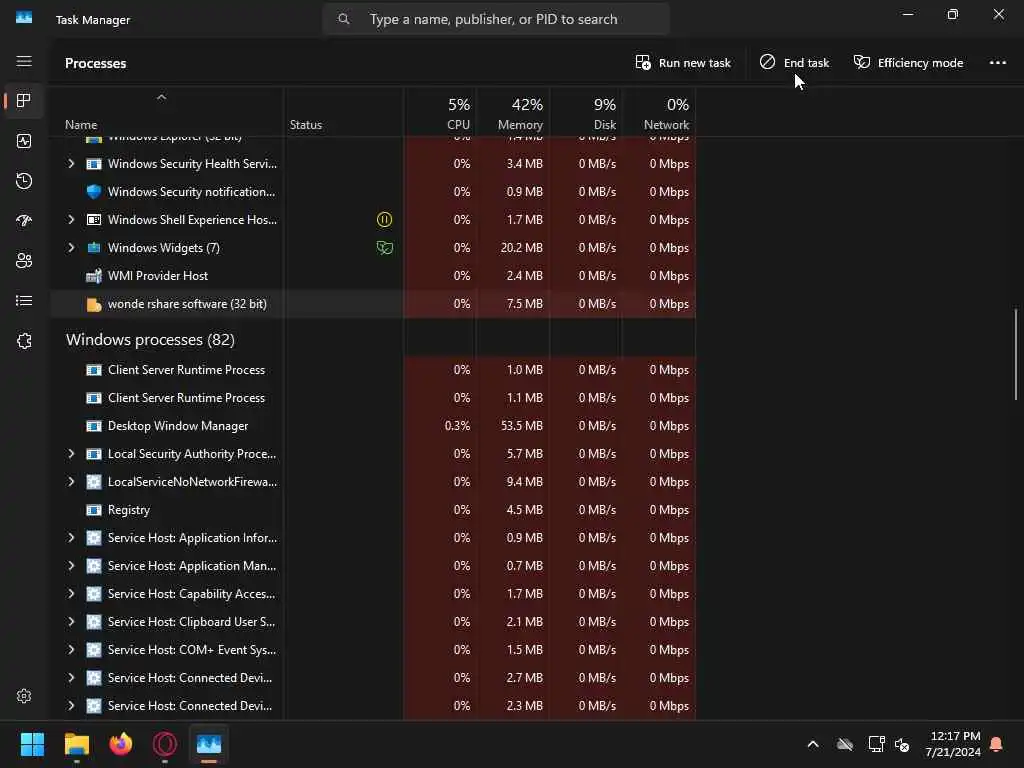This screenshot has height=768, width=1024.
Task: Click the Windows Security notification shield icon
Action: click(x=94, y=191)
